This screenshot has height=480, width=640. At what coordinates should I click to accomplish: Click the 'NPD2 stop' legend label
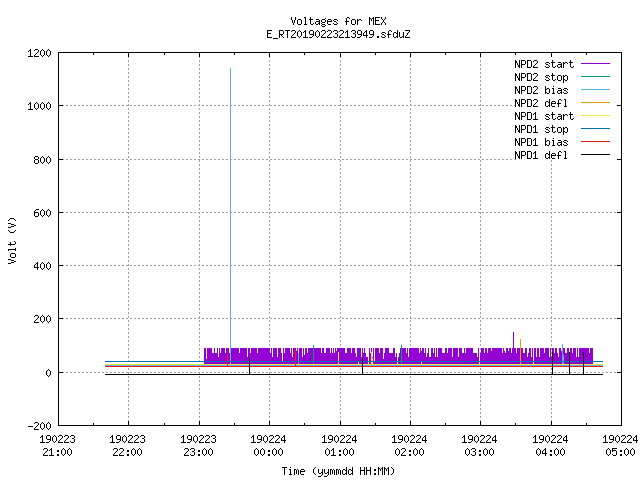(x=541, y=77)
